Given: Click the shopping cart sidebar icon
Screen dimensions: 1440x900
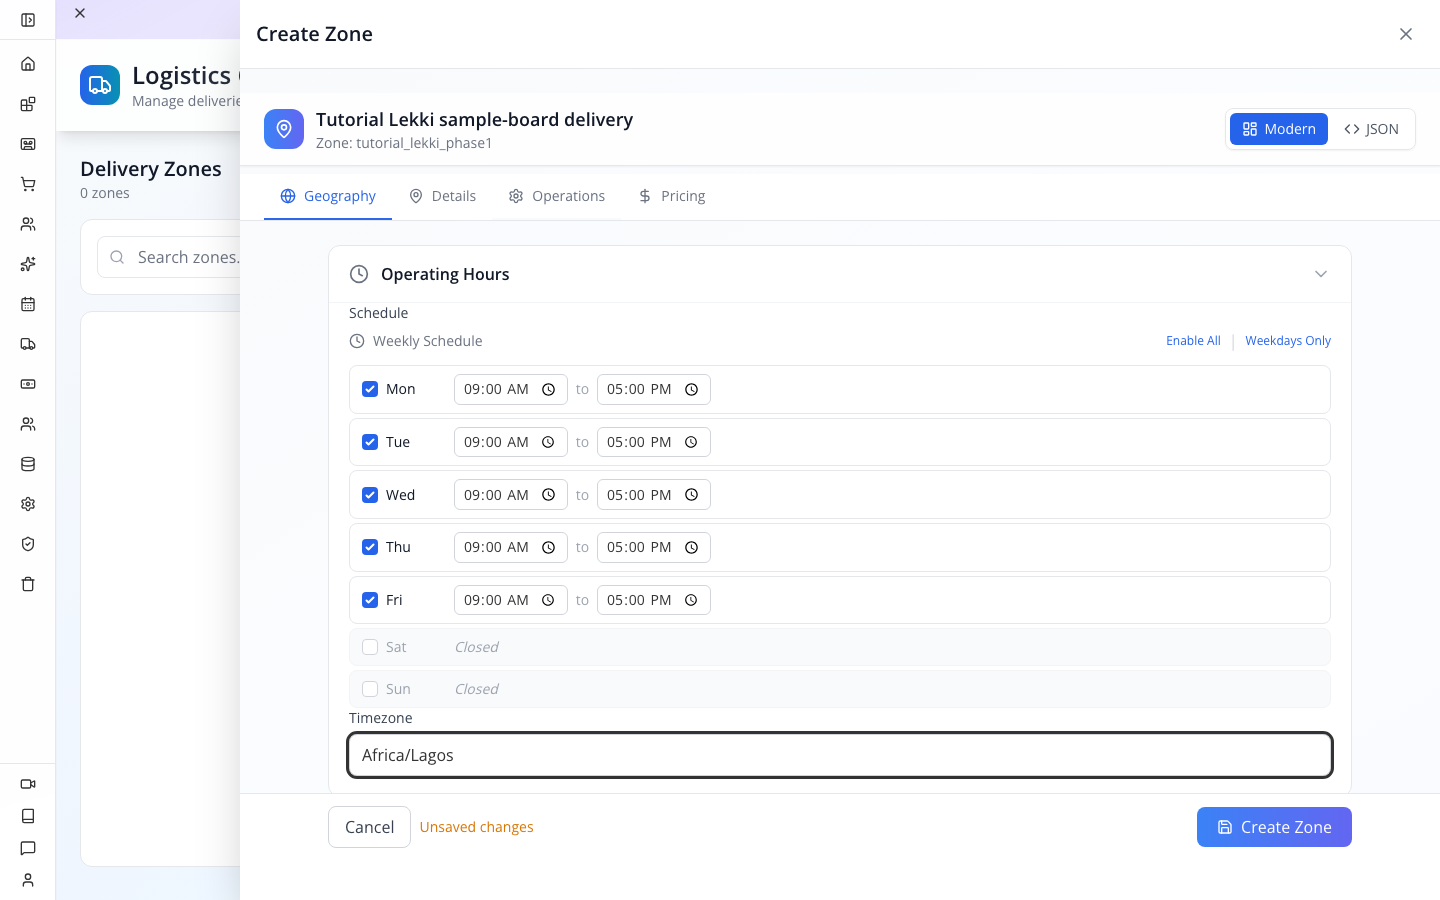Looking at the screenshot, I should [x=28, y=184].
